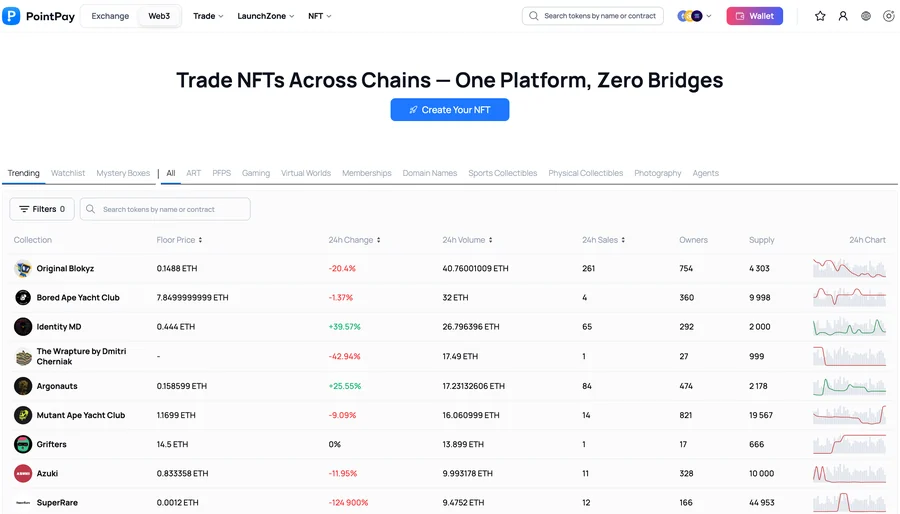Viewport: 900px width, 514px height.
Task: Sort by 24h Volume column
Action: tap(467, 240)
